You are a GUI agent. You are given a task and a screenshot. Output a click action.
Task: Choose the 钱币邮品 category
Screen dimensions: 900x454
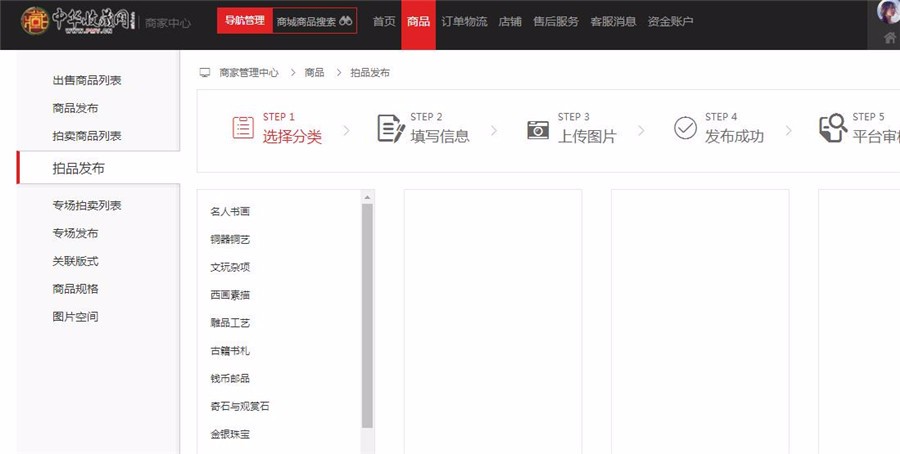point(230,379)
